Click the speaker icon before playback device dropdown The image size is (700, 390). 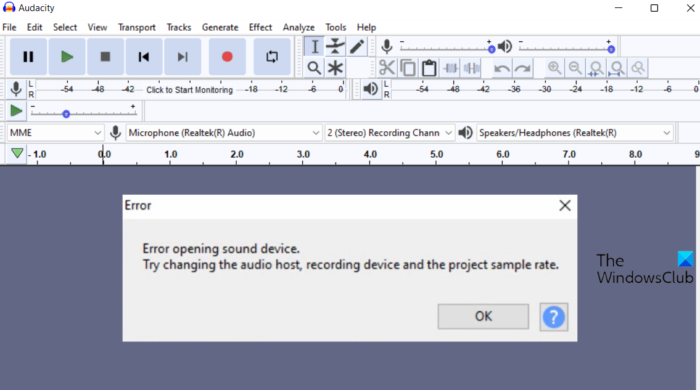[x=465, y=133]
